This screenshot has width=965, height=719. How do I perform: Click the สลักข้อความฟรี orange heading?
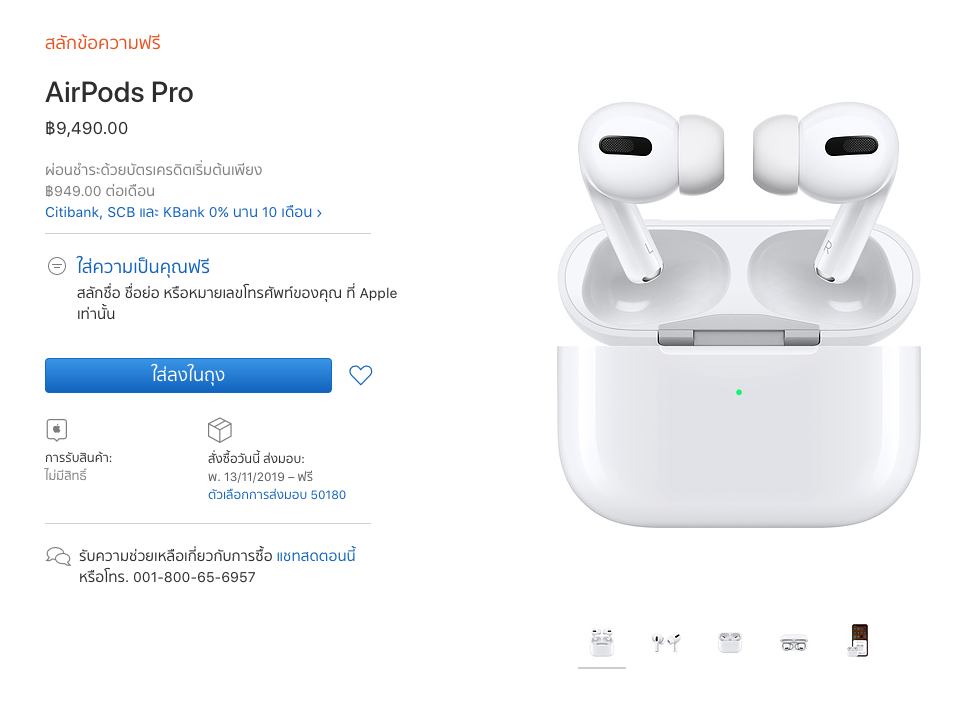(103, 43)
